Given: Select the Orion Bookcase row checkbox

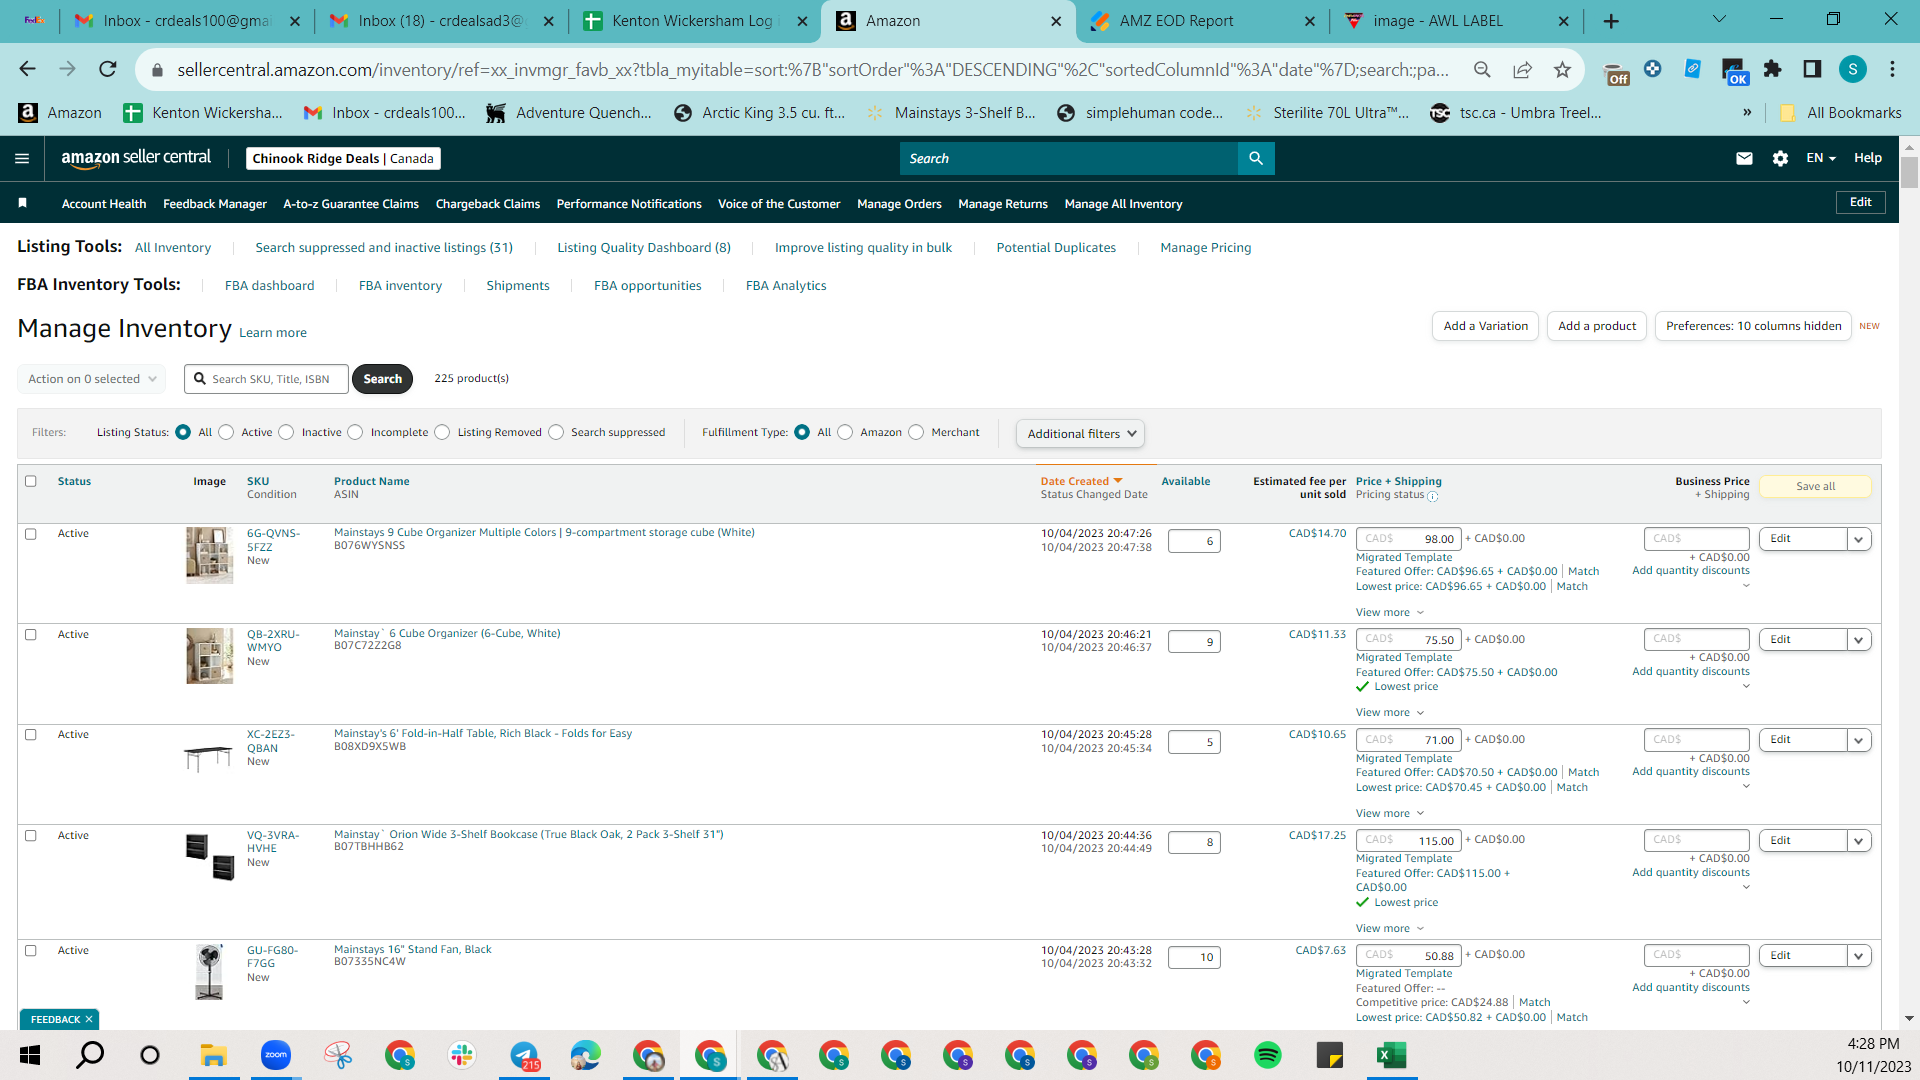Looking at the screenshot, I should [x=31, y=836].
